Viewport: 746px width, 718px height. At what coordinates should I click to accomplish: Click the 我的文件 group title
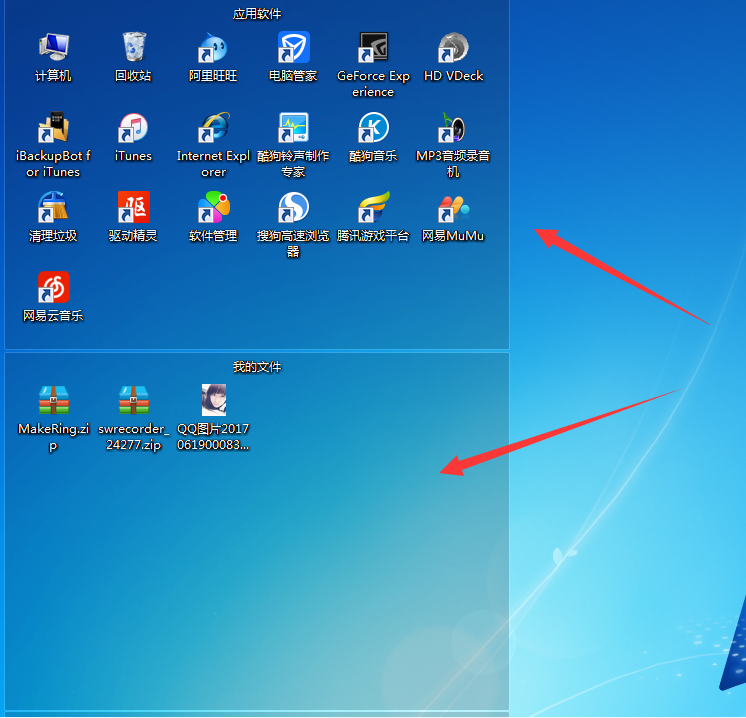pos(257,367)
